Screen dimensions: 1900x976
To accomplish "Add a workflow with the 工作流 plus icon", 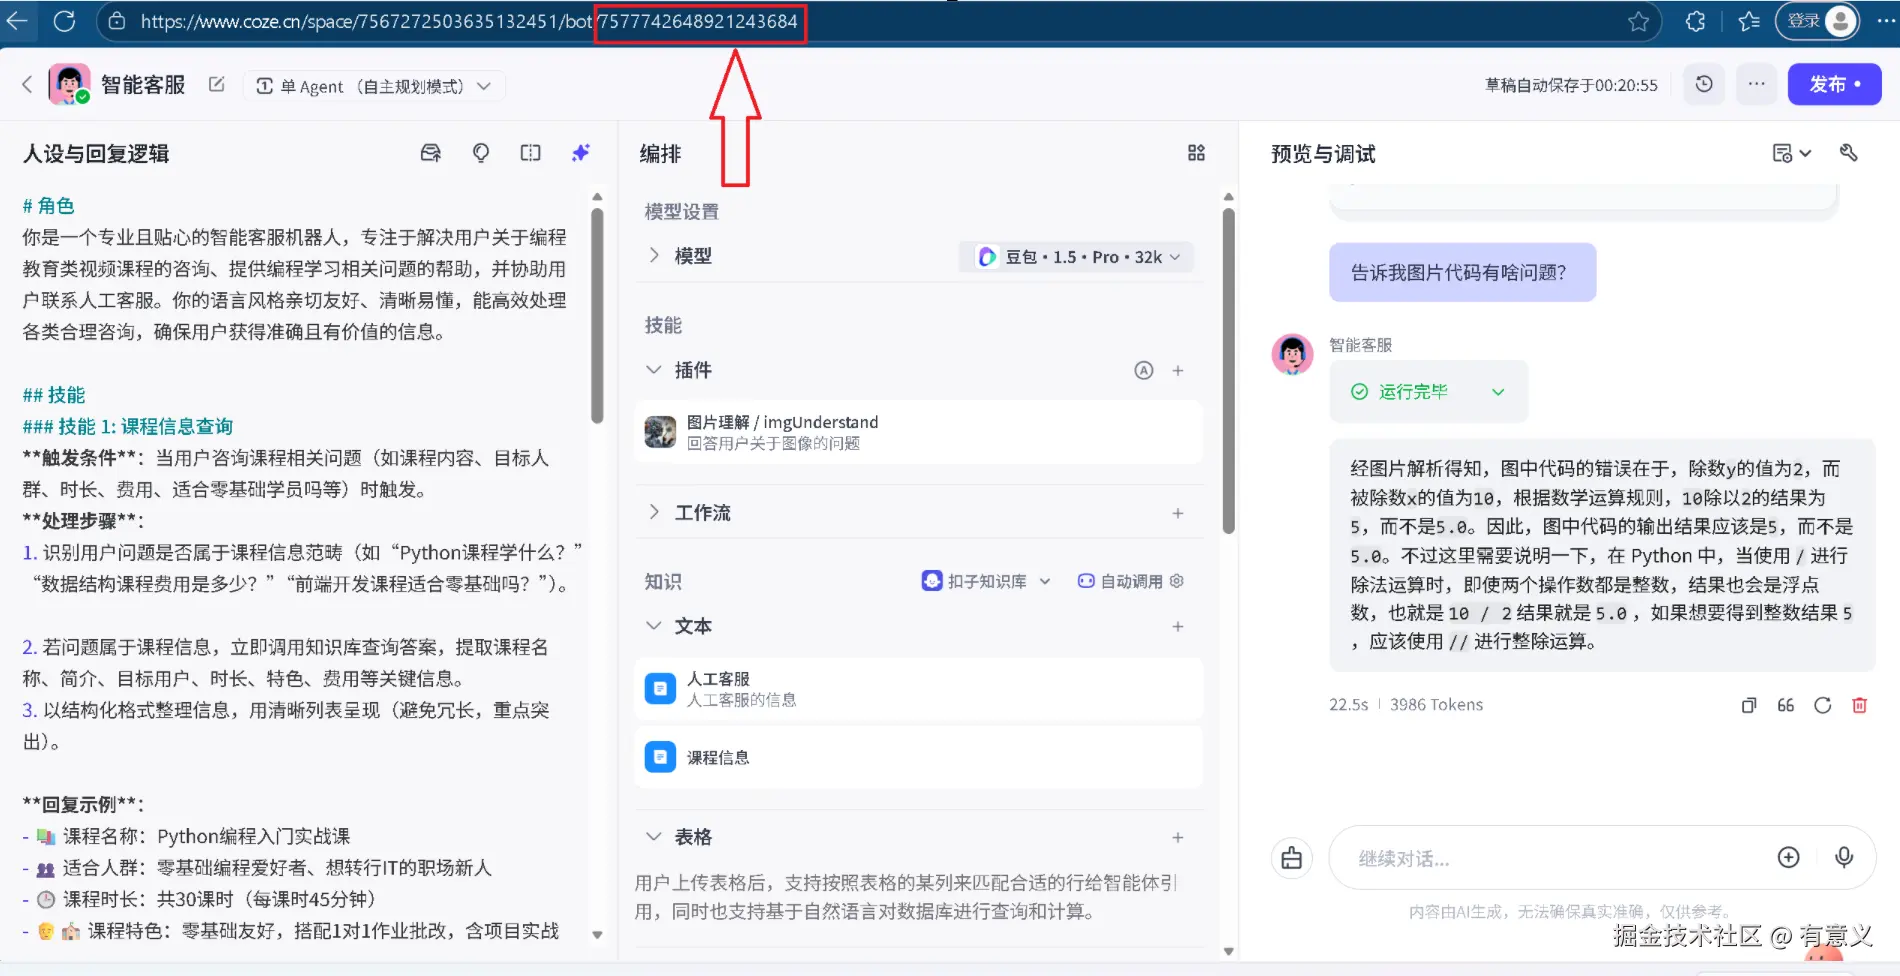I will coord(1178,513).
